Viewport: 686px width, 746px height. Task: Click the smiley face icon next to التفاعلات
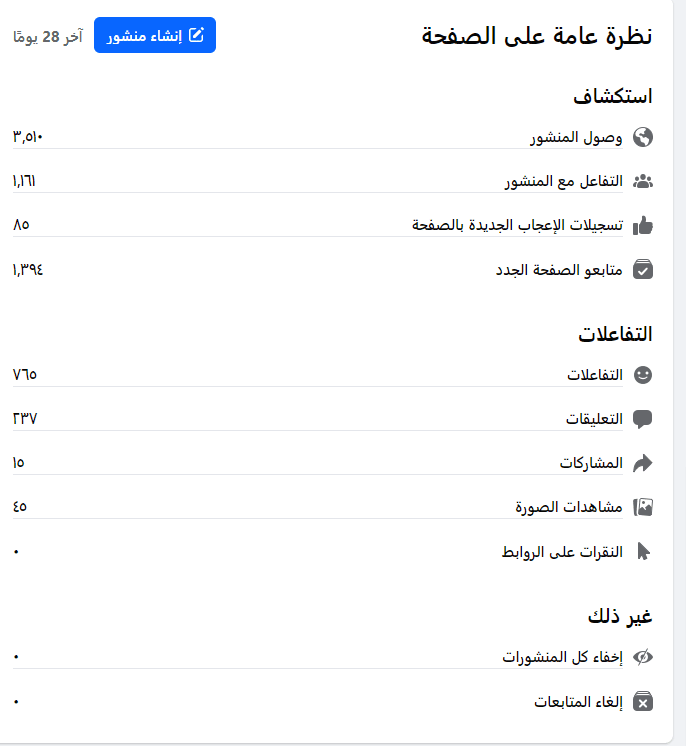coord(643,375)
